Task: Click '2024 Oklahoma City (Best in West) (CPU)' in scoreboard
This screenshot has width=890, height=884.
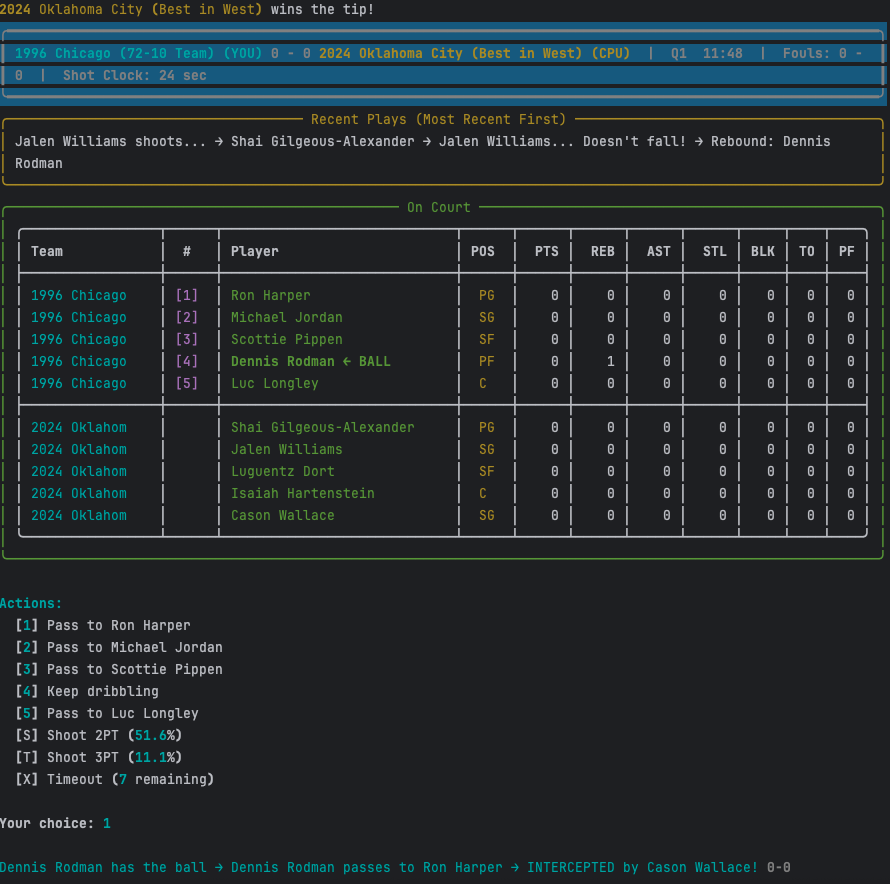Action: (475, 53)
